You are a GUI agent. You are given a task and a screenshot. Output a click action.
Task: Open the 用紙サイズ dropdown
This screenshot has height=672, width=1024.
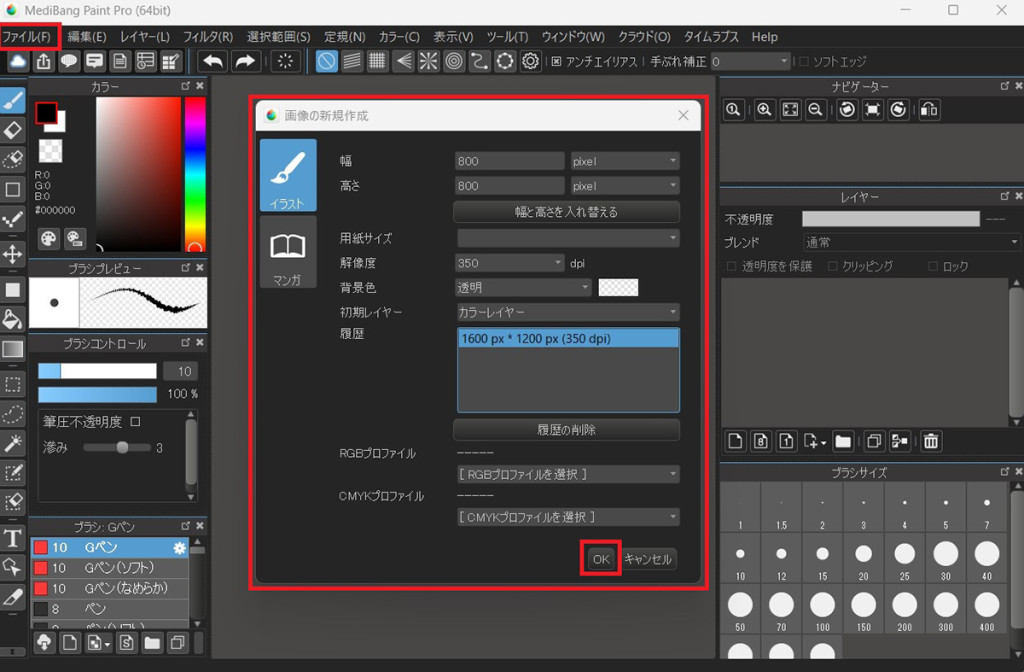[x=568, y=238]
